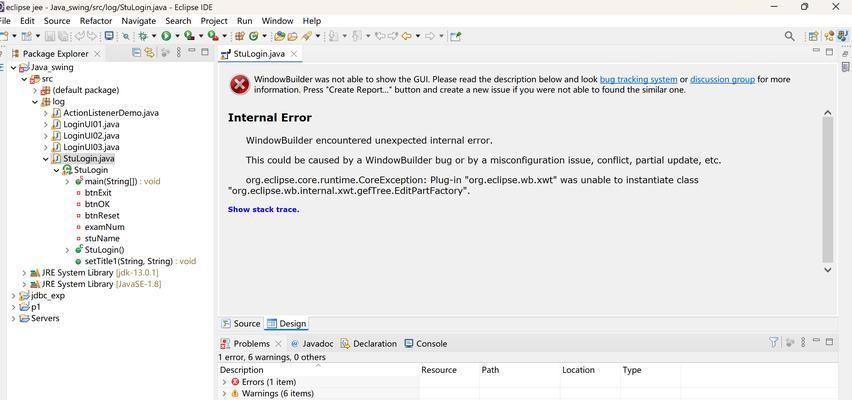Switch to the Javadoc tab
This screenshot has width=852, height=400.
pyautogui.click(x=312, y=343)
